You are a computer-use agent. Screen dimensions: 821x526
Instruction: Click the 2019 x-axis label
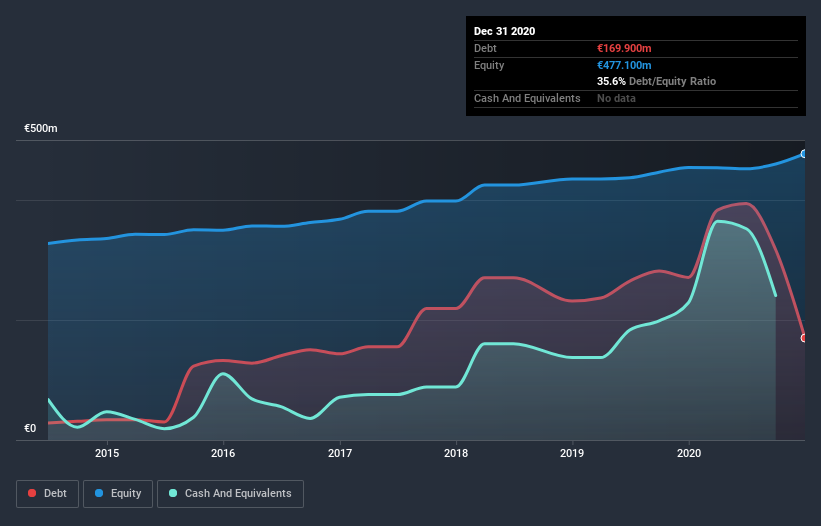point(572,453)
